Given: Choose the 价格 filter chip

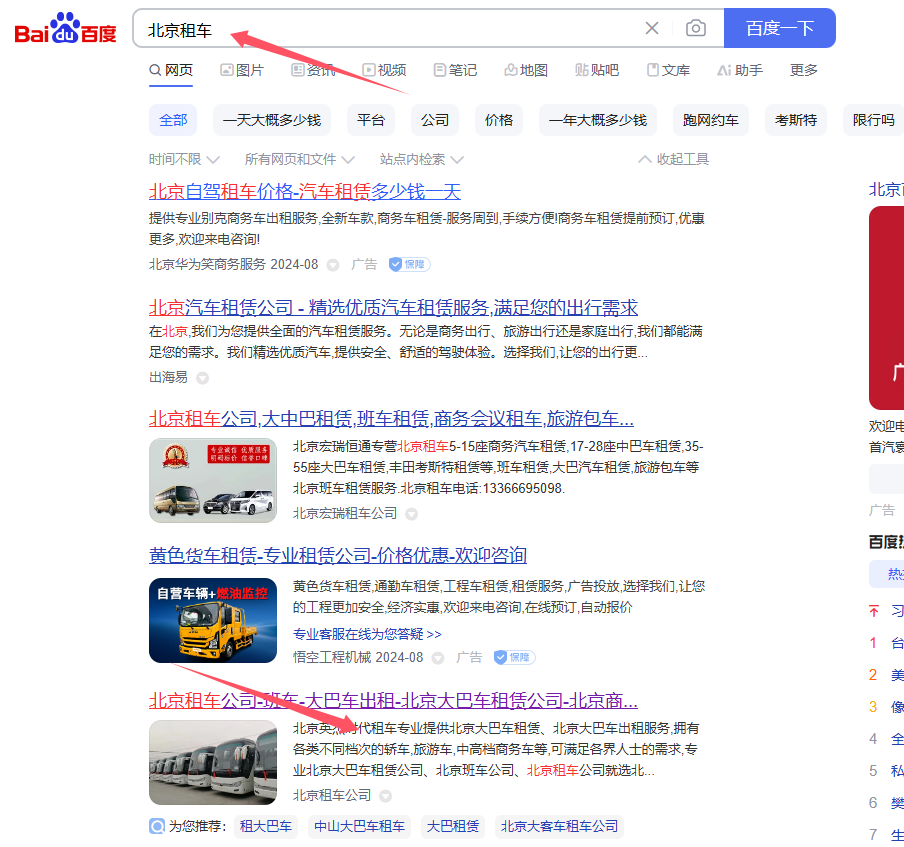Looking at the screenshot, I should (499, 120).
